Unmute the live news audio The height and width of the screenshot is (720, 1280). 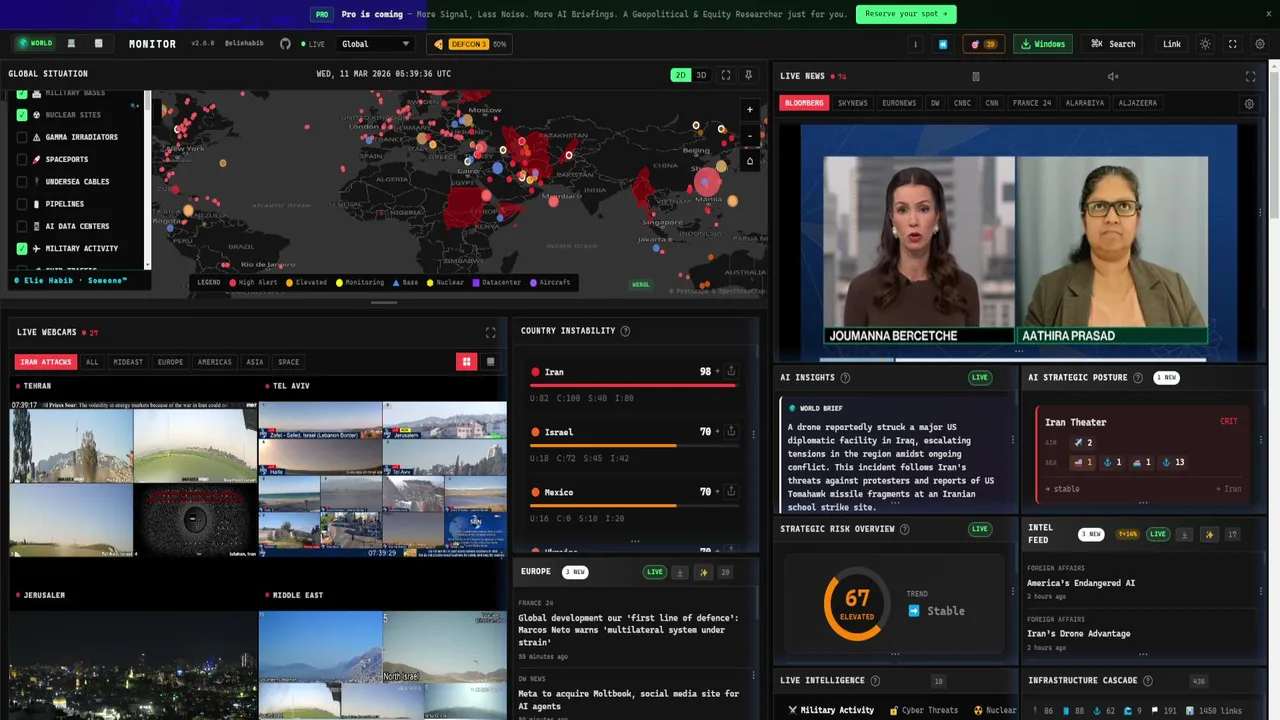[1113, 76]
